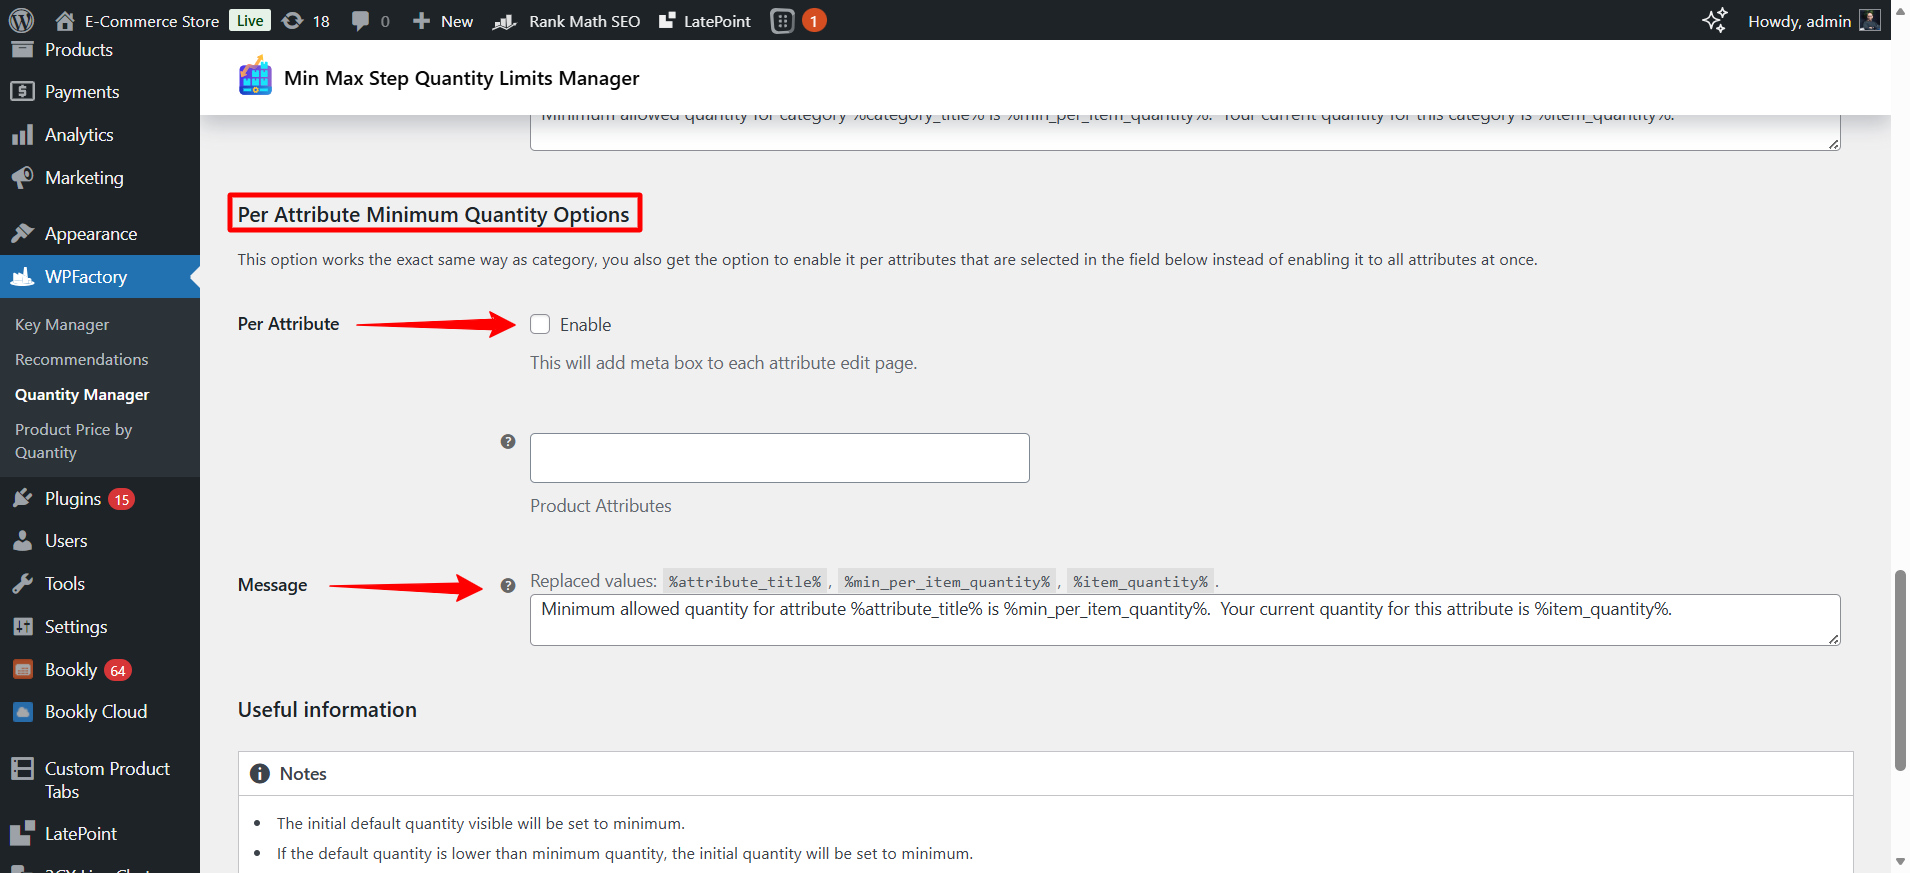Click the %attribute_title% placeholder tag
The width and height of the screenshot is (1910, 873).
[x=745, y=582]
